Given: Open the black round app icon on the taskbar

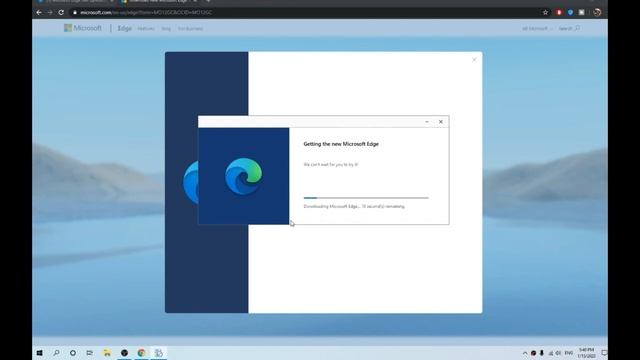Looking at the screenshot, I should tap(124, 353).
